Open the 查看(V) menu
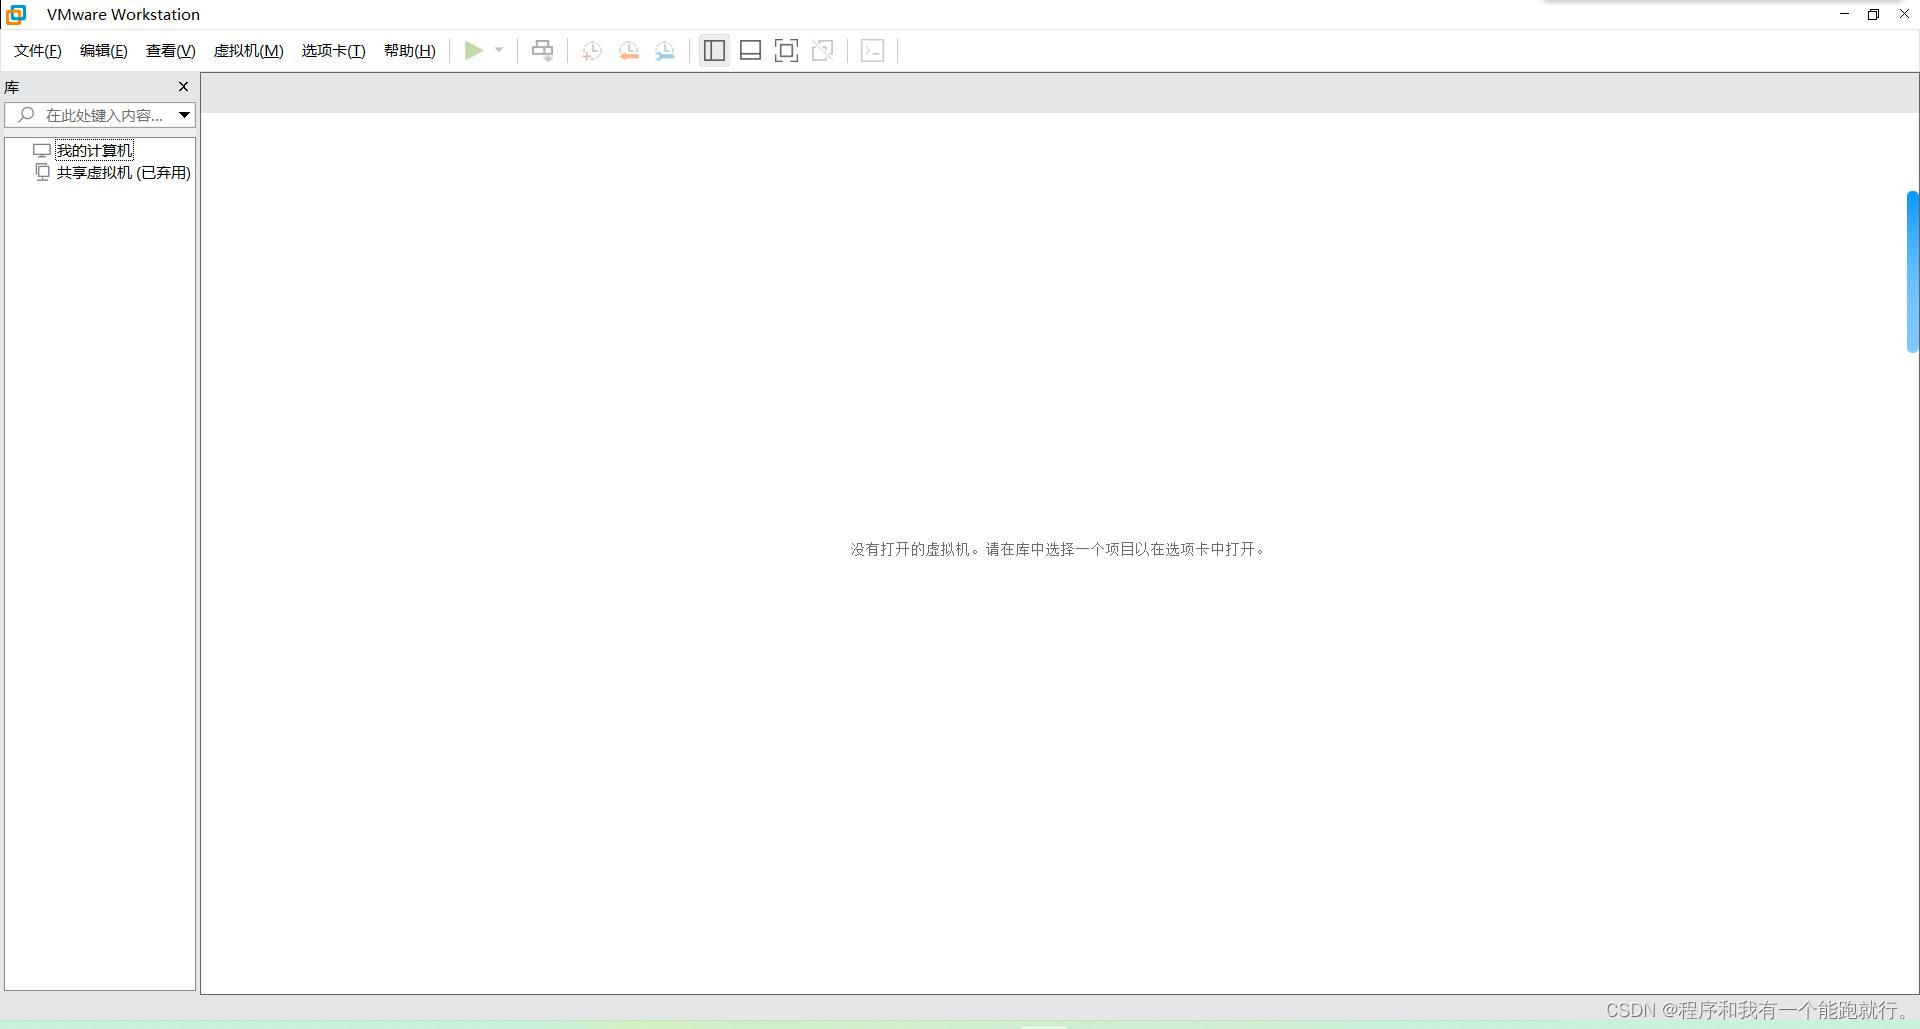The height and width of the screenshot is (1029, 1920). click(x=171, y=51)
